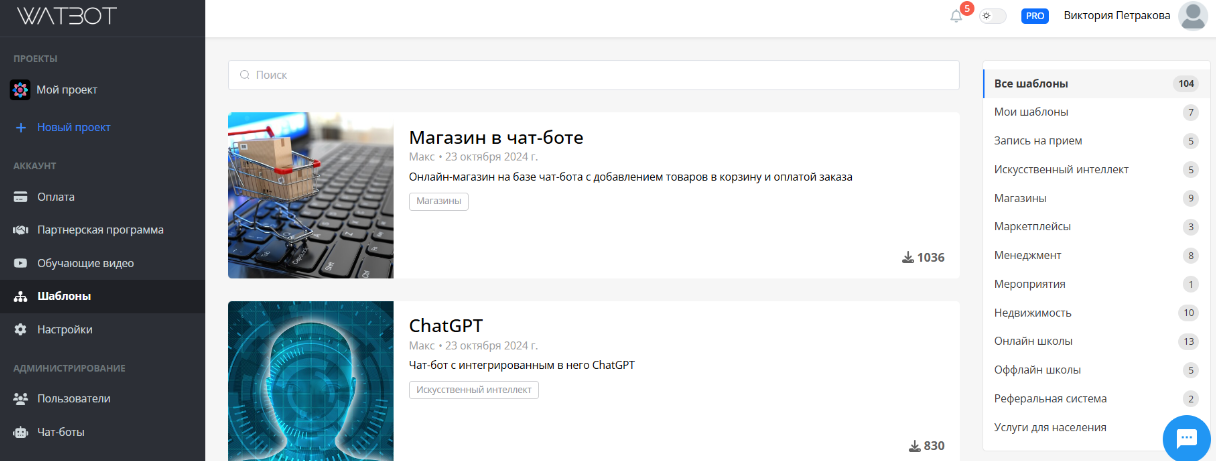Viewport: 1216px width, 461px height.
Task: Open the live chat support bubble
Action: pyautogui.click(x=1186, y=437)
